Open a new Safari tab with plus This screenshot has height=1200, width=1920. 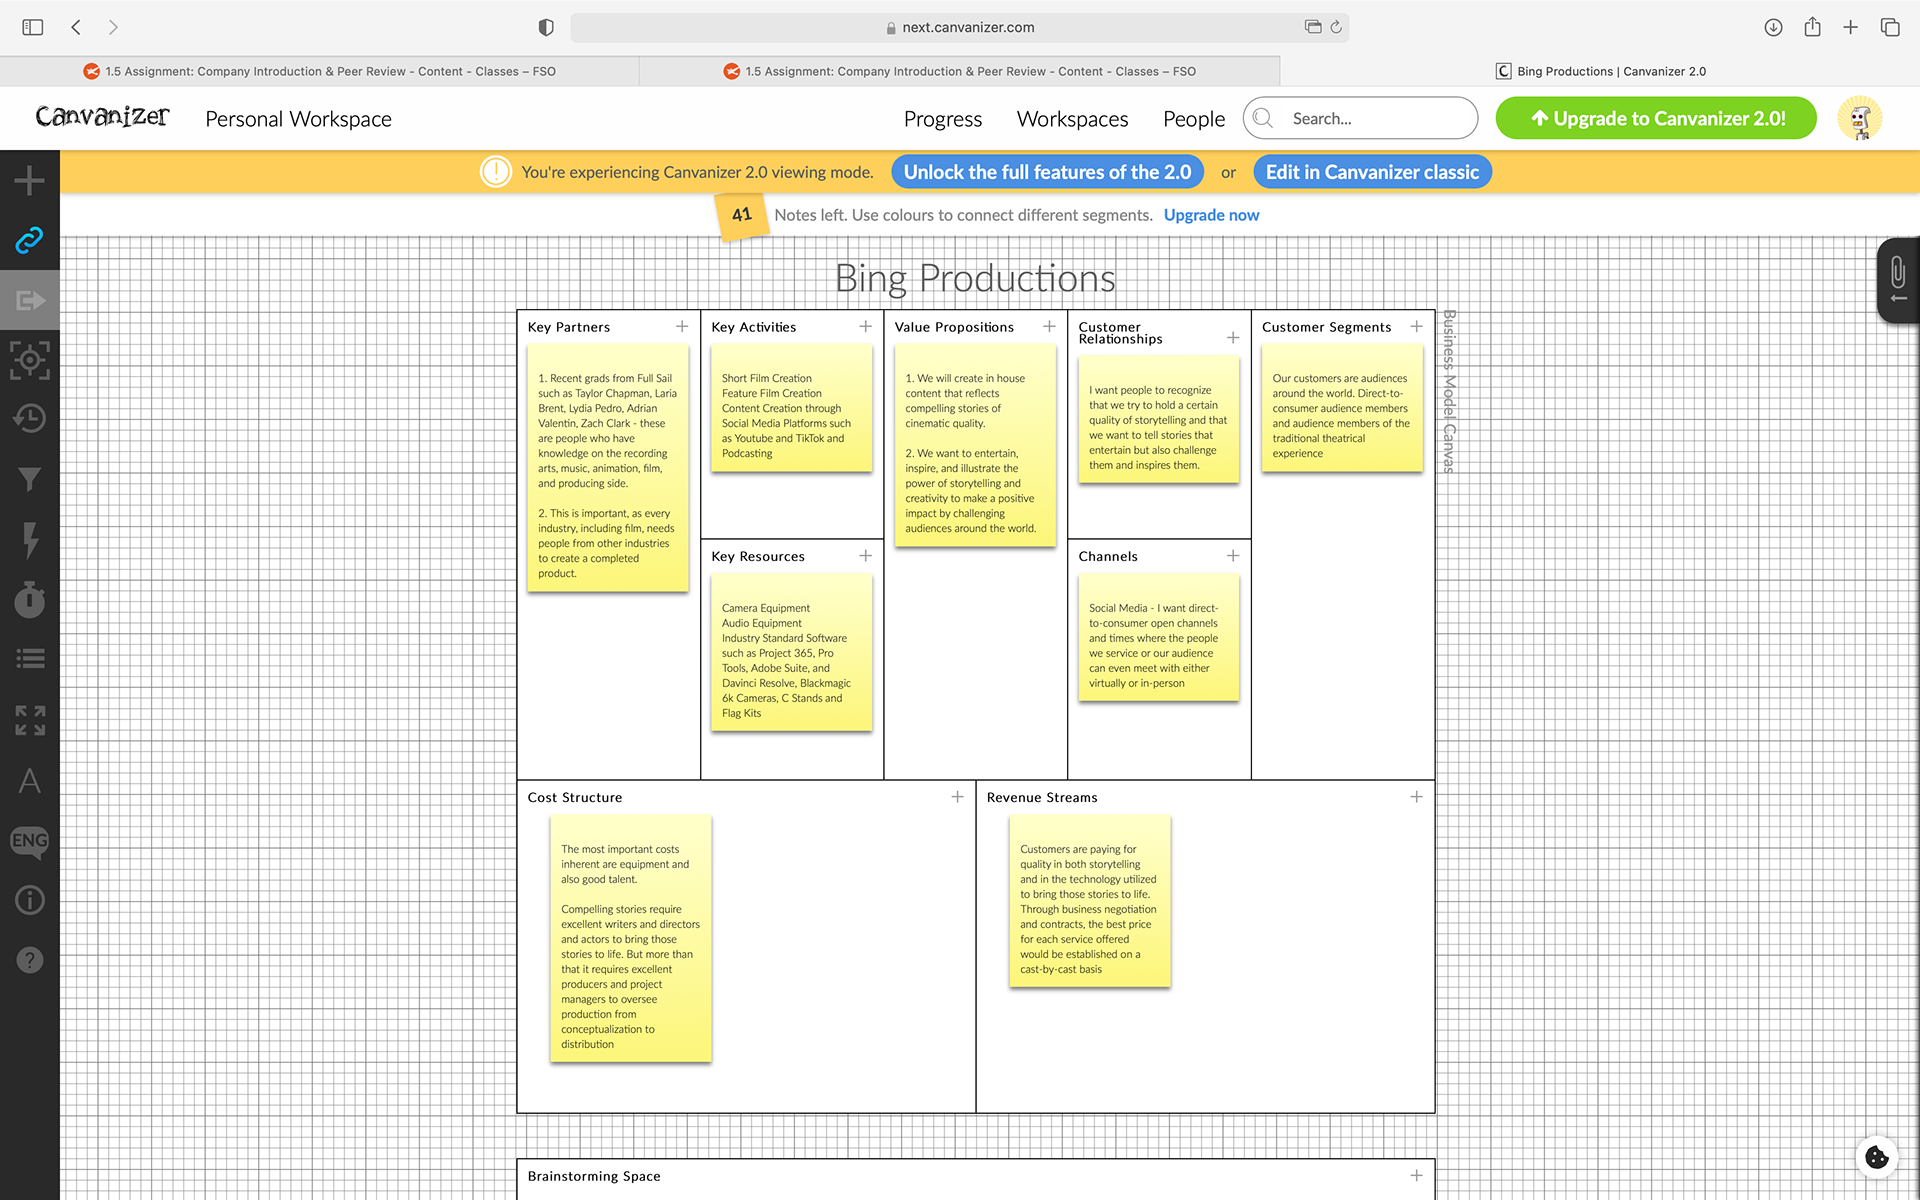(1851, 27)
